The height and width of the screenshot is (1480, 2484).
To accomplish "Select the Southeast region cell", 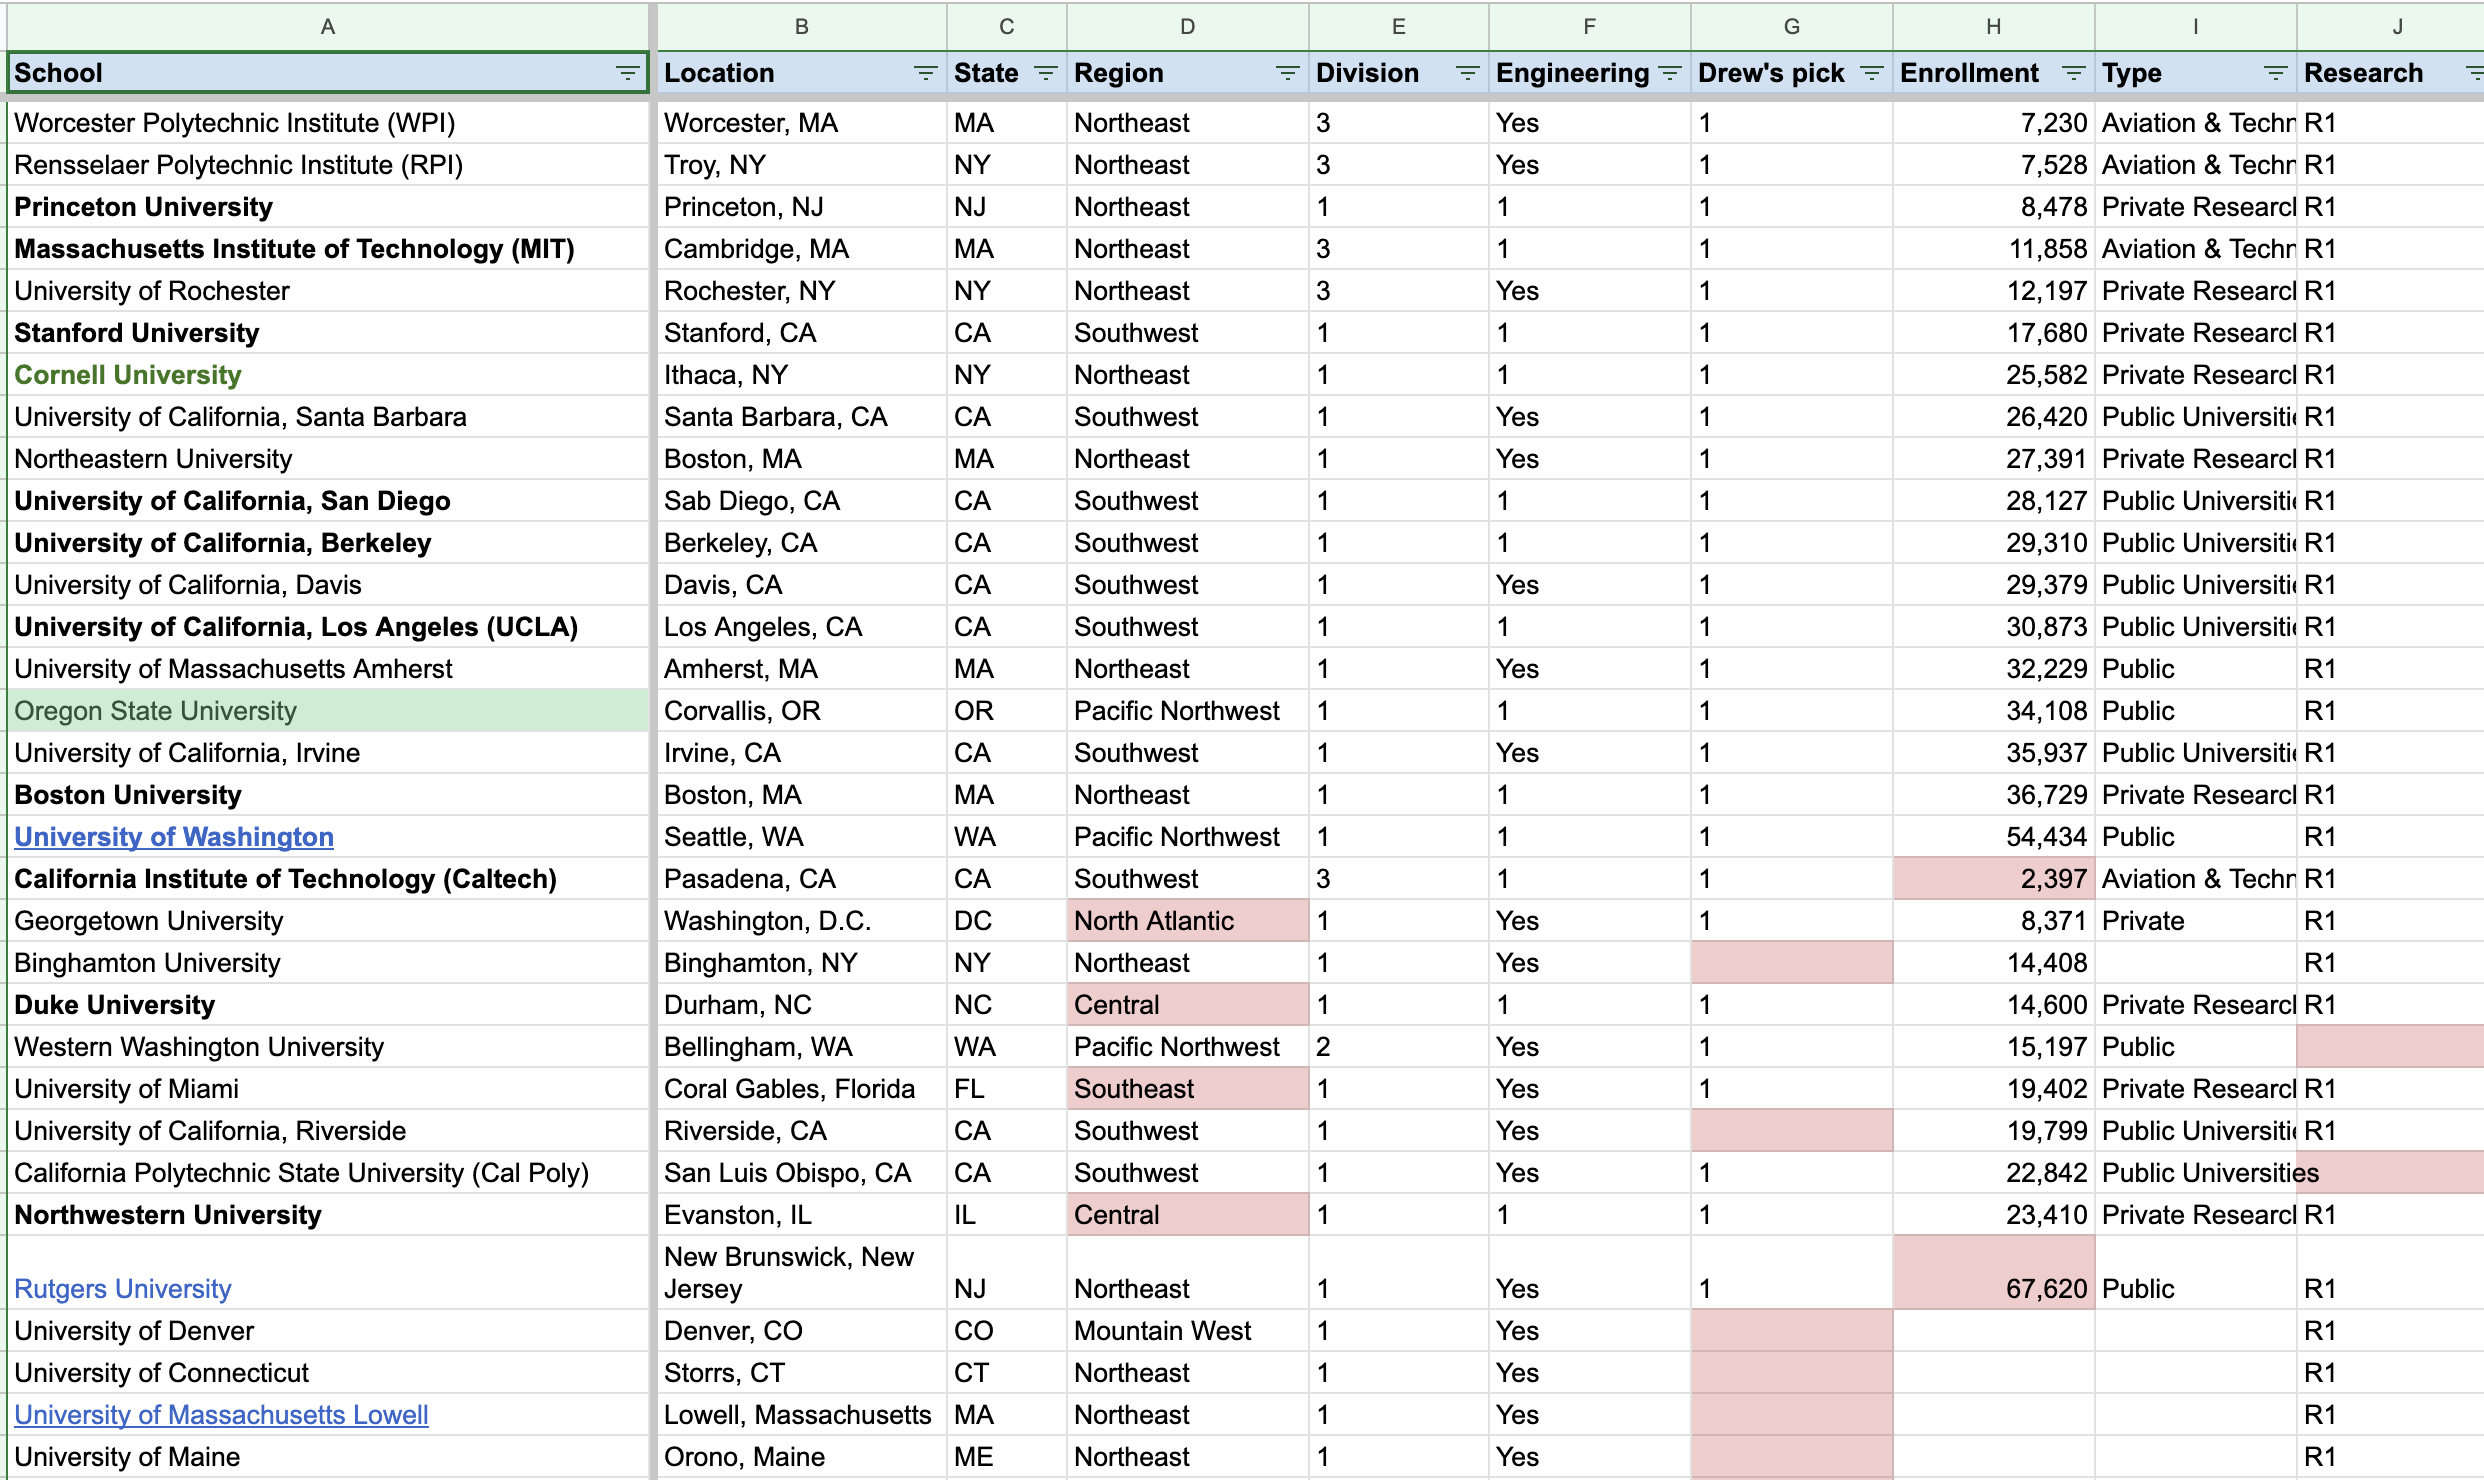I will pyautogui.click(x=1188, y=1089).
